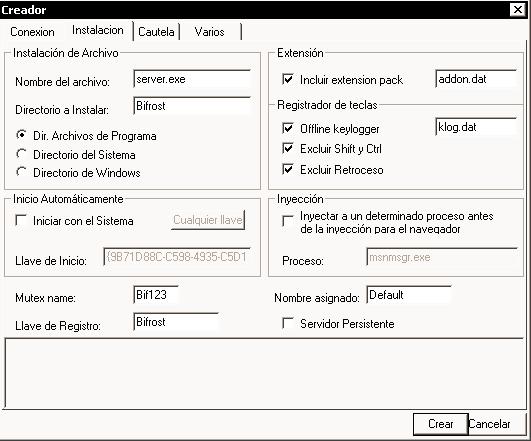Screen dimensions: 531x441
Task: Go to the Varios tab
Action: click(209, 32)
